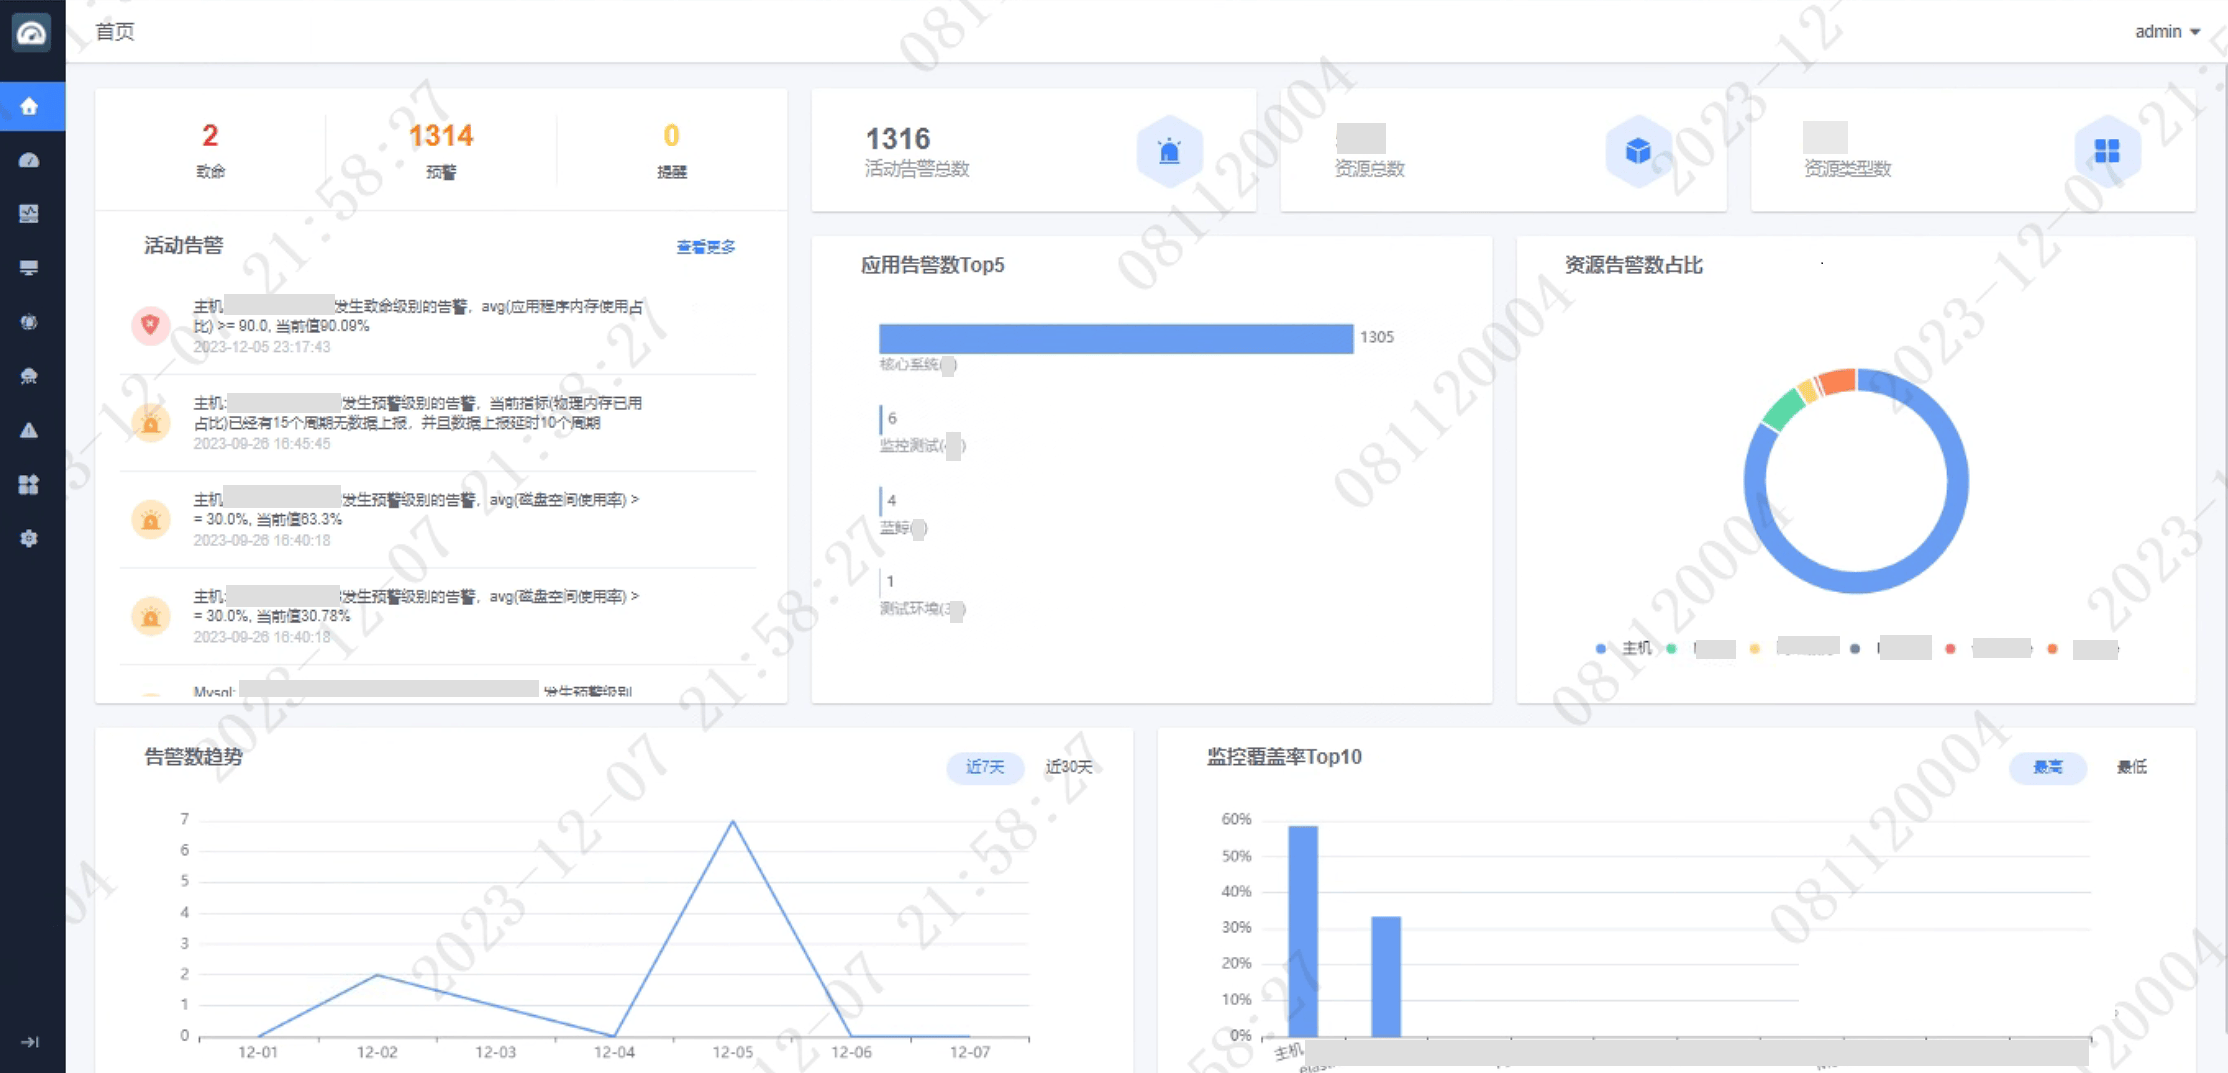Click the alarm siren icon beside 1316

tap(1169, 151)
